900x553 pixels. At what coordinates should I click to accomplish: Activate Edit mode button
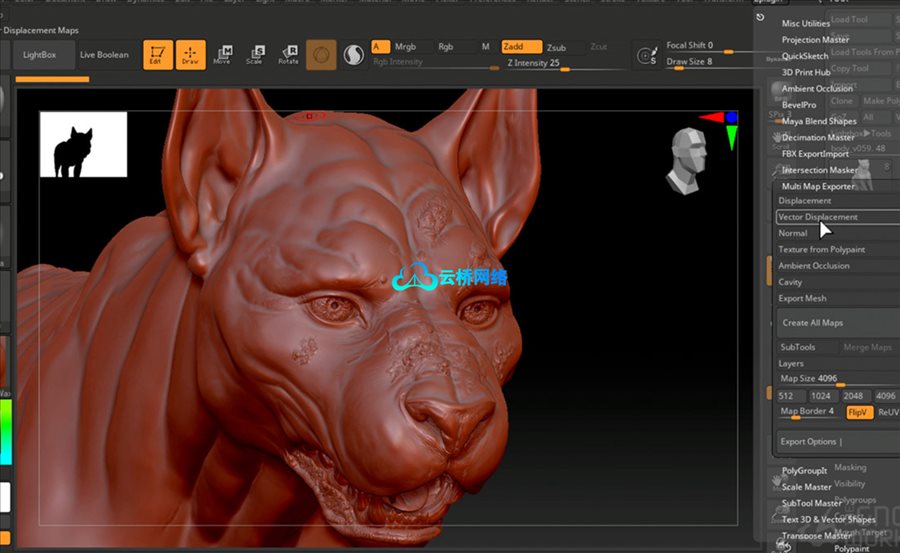(x=156, y=55)
